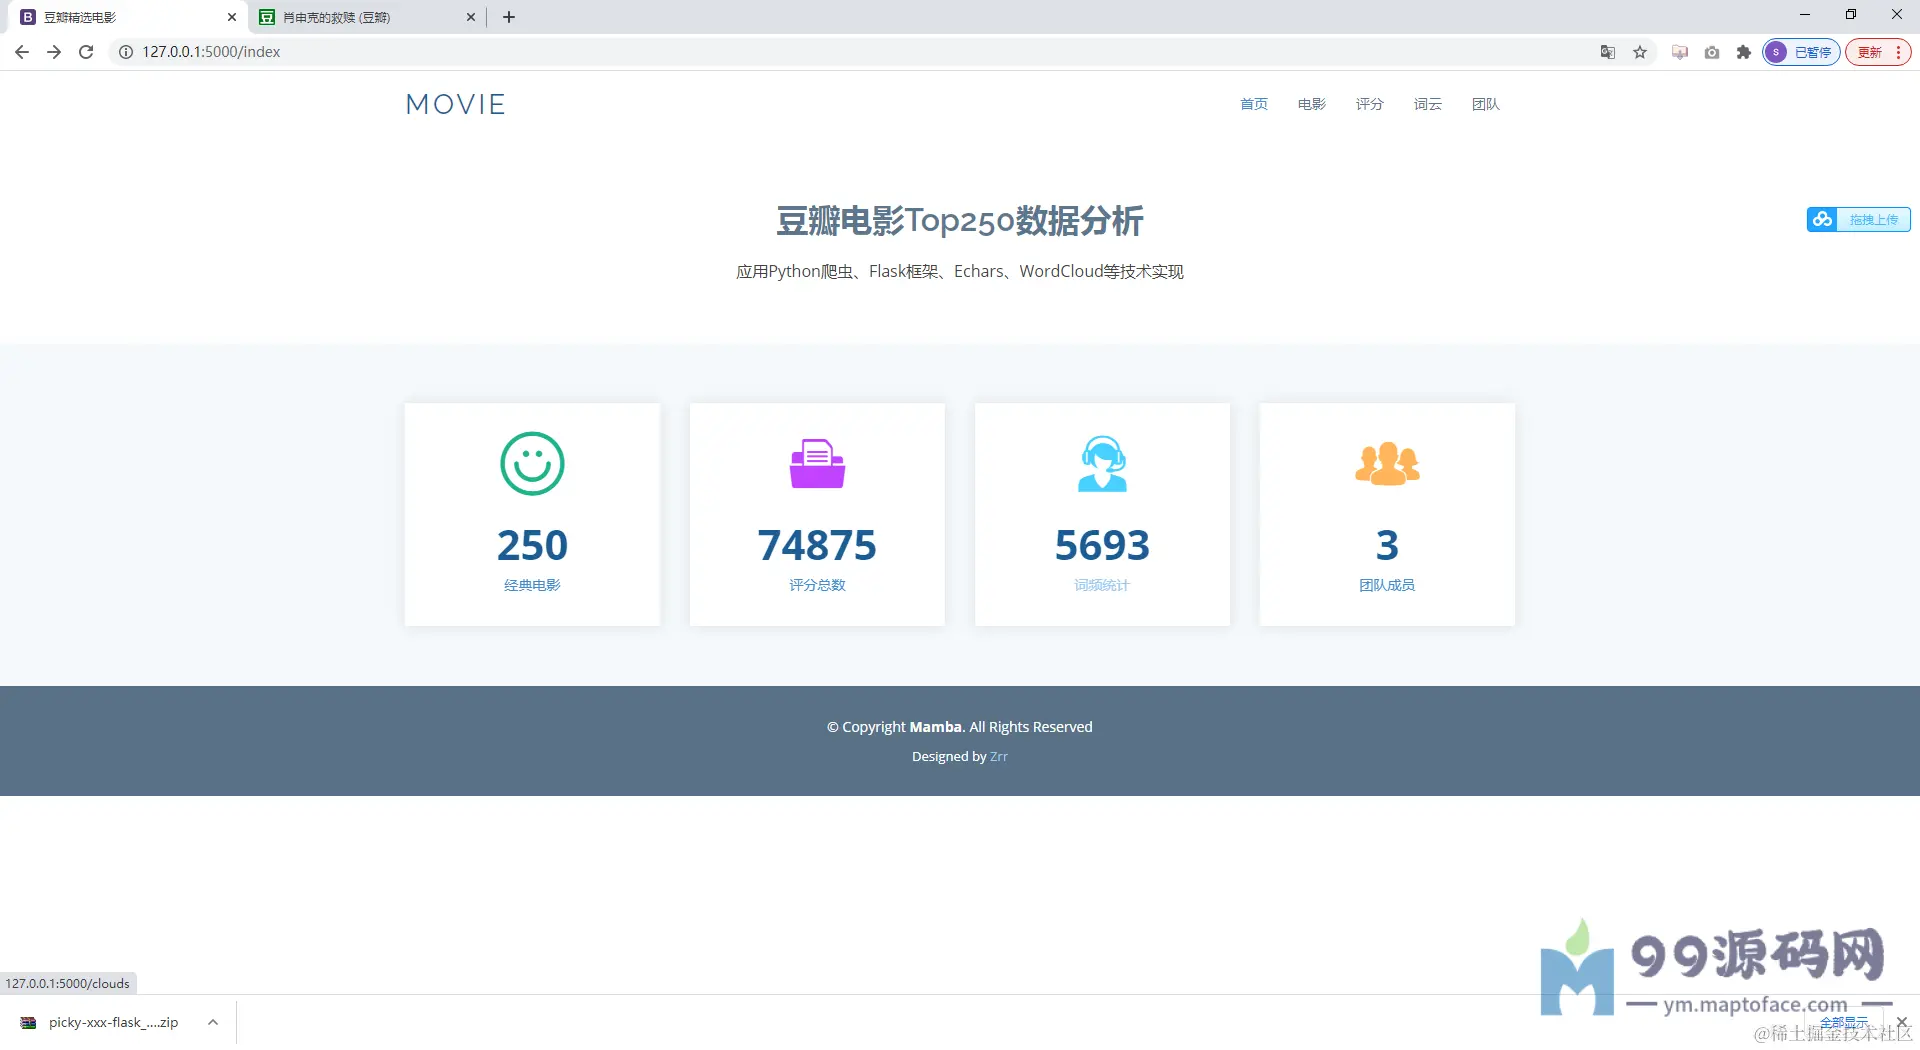Open the 经典电影 link

(532, 585)
